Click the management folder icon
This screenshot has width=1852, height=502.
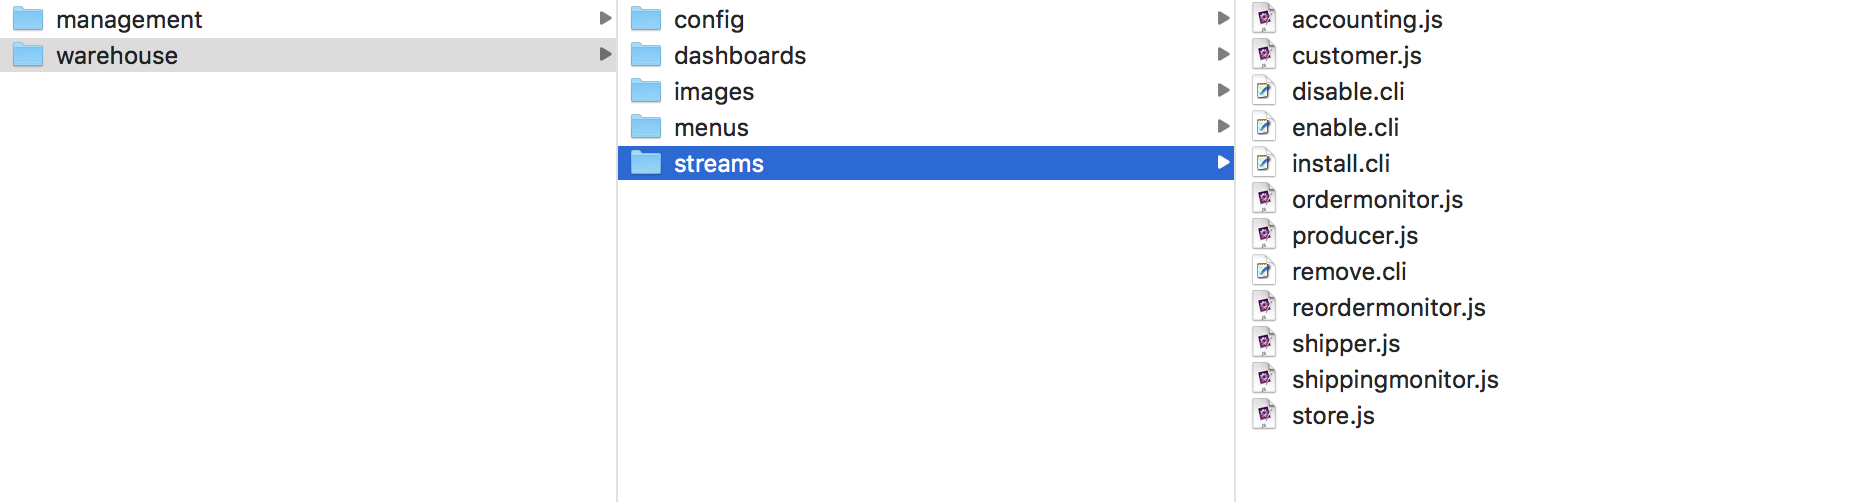point(28,19)
